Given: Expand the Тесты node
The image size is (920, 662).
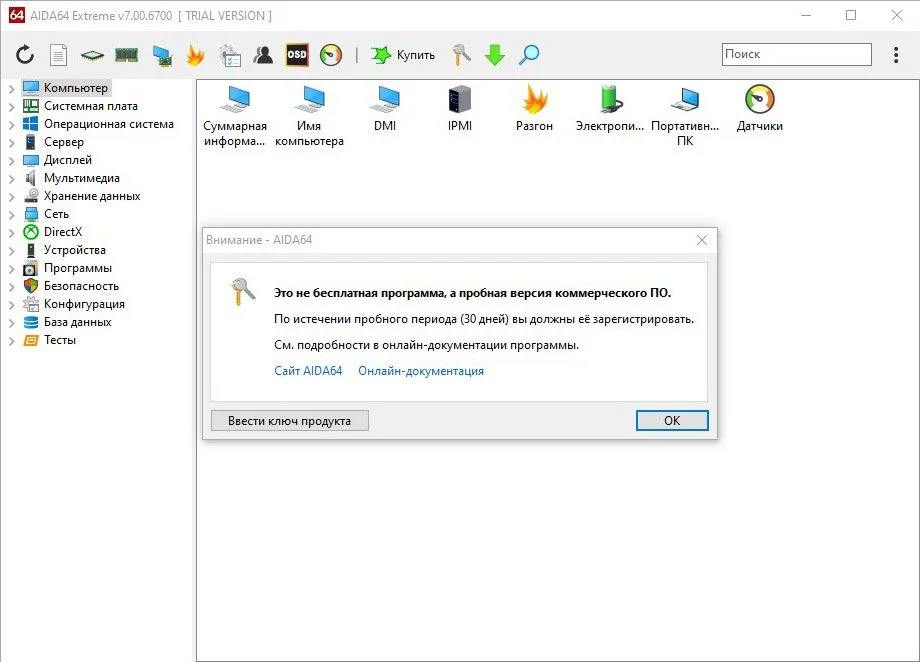Looking at the screenshot, I should coord(11,341).
